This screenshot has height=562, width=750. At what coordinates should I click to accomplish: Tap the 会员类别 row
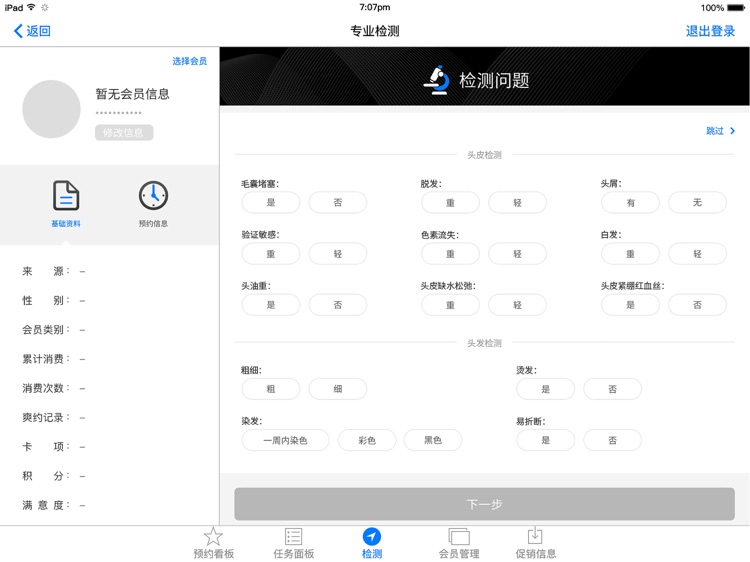point(54,330)
